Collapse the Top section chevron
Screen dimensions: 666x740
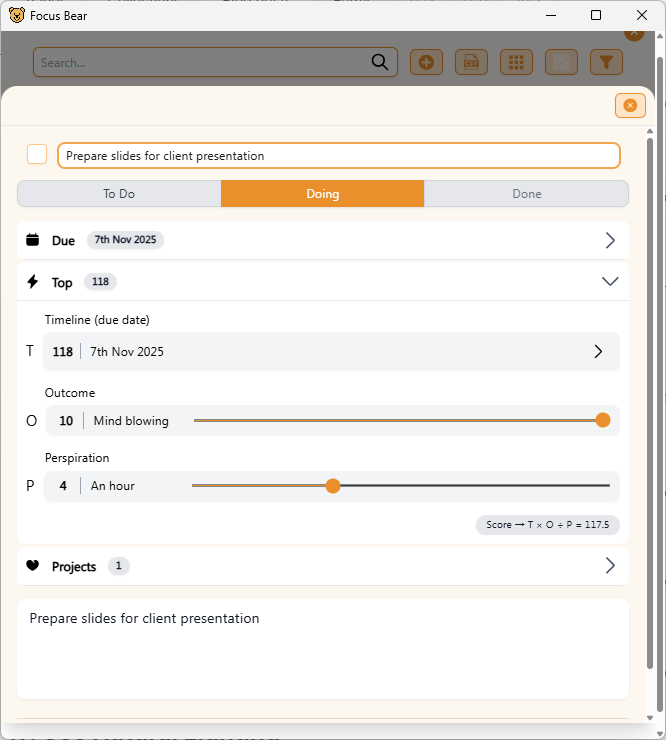[610, 282]
